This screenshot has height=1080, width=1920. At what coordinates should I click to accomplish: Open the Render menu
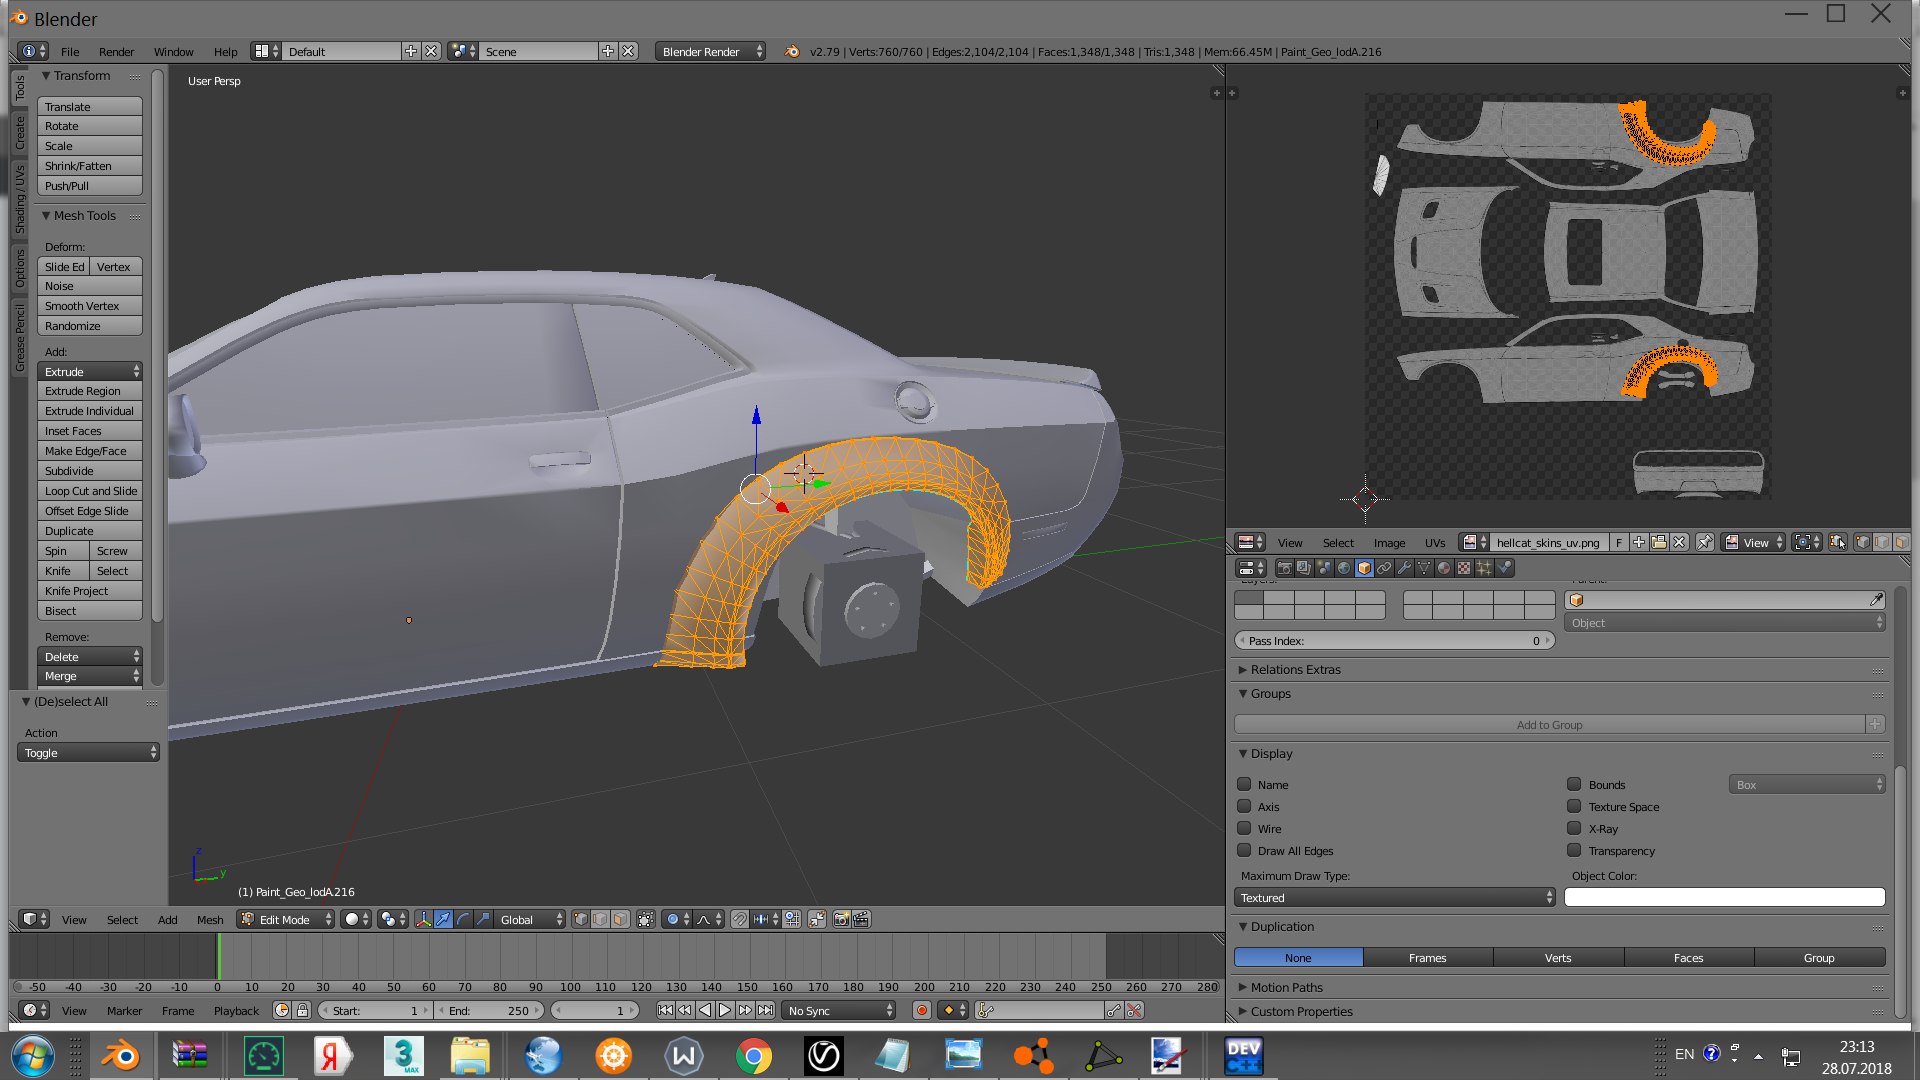116,52
